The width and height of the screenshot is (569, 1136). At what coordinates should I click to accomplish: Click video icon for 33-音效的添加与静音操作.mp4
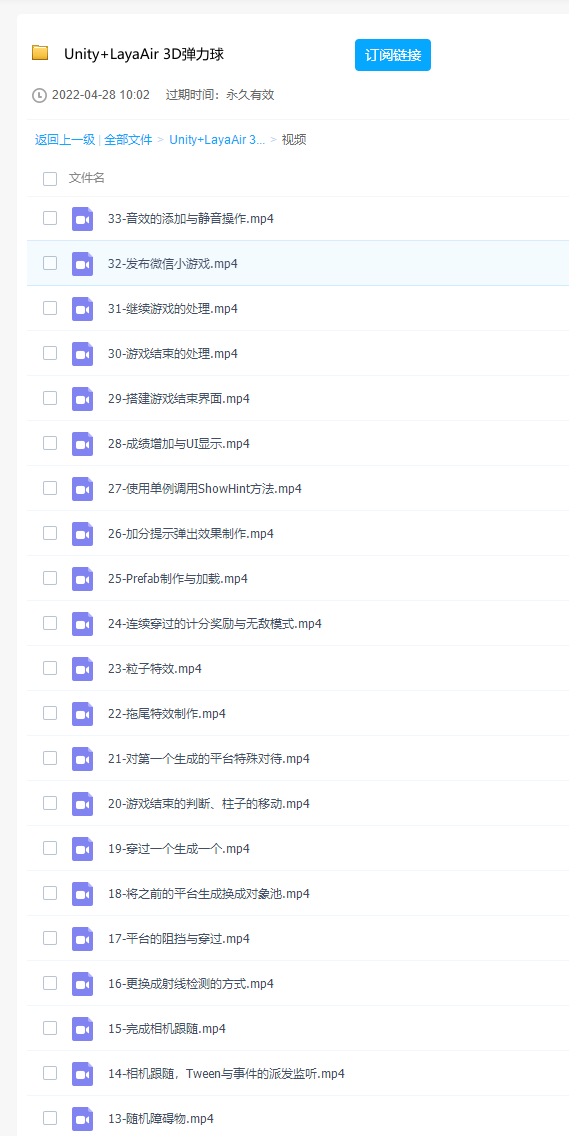coord(83,219)
